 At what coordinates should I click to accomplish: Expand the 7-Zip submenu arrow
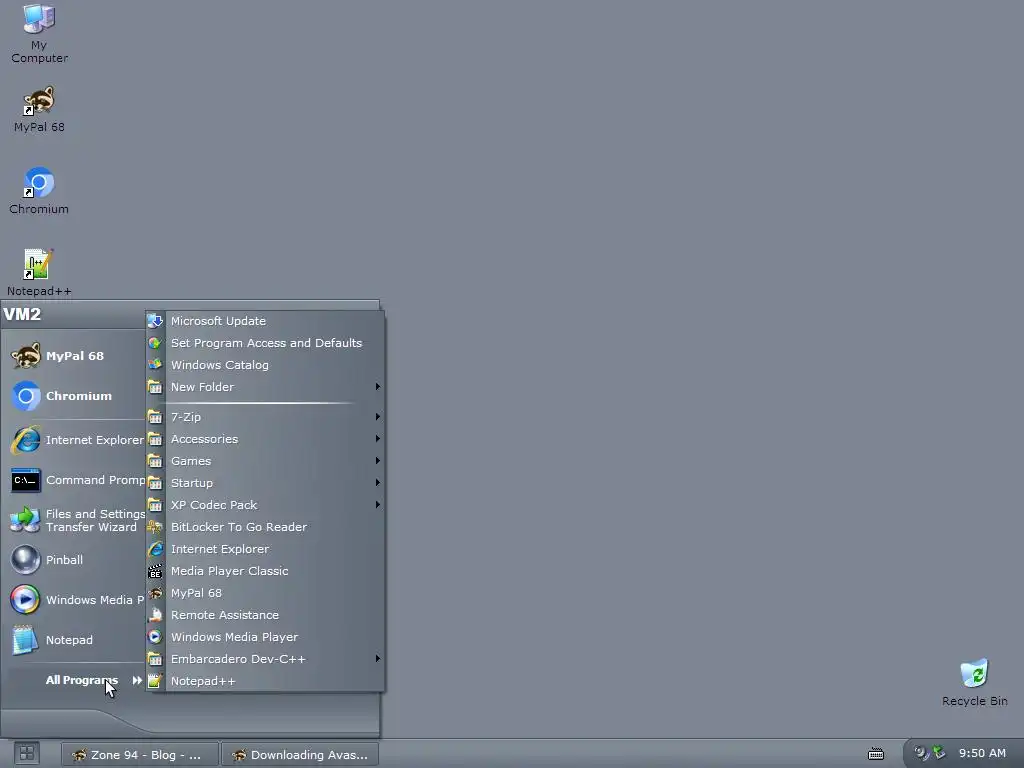pos(377,417)
